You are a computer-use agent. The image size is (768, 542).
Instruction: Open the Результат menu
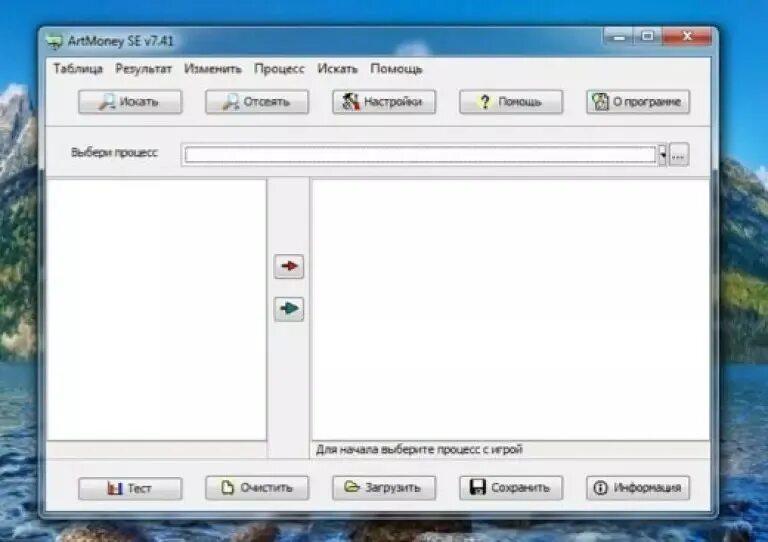144,69
